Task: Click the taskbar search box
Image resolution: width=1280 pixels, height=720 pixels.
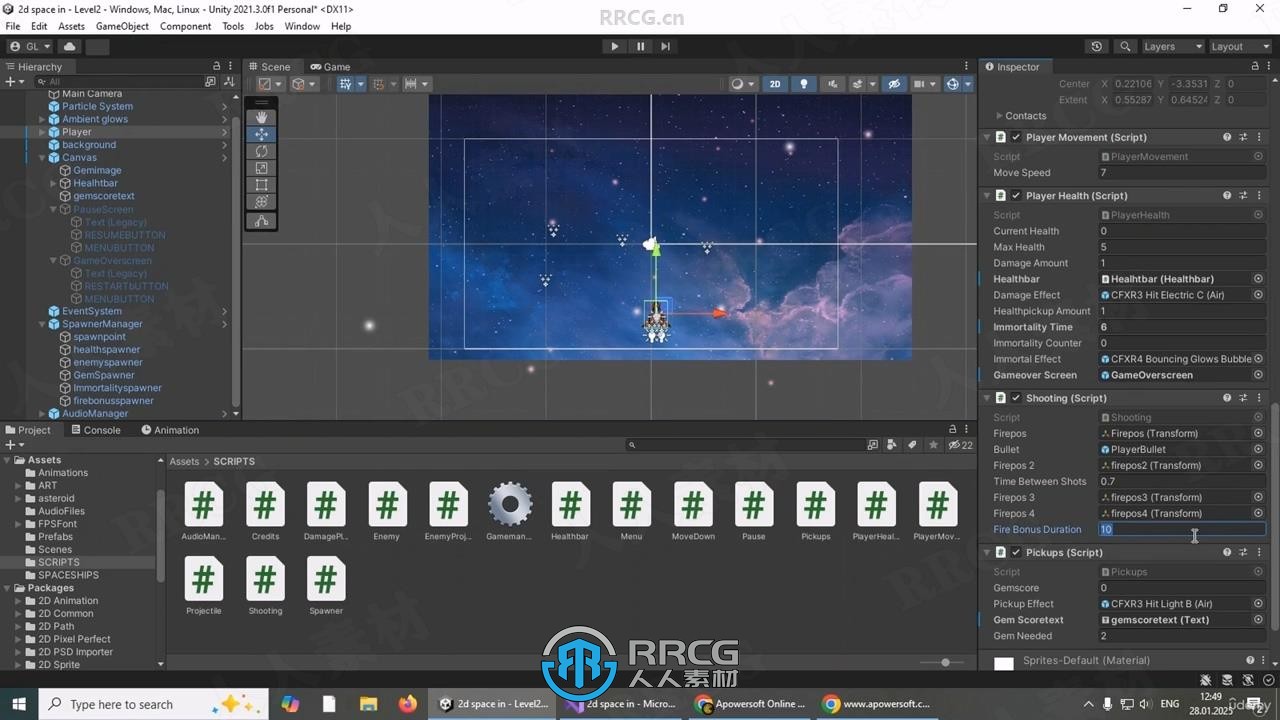Action: click(152, 704)
